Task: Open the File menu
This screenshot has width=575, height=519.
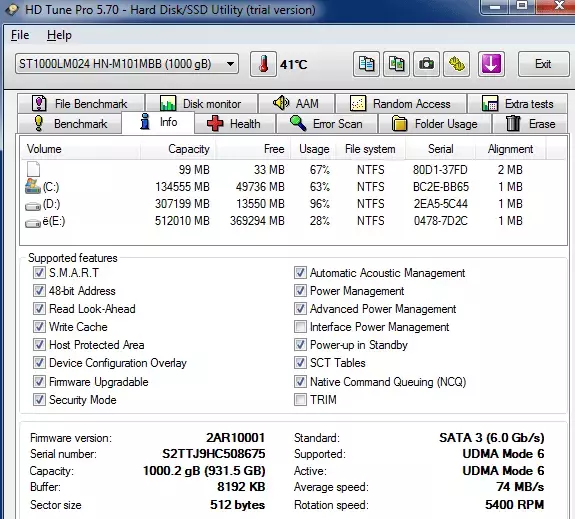Action: point(20,35)
